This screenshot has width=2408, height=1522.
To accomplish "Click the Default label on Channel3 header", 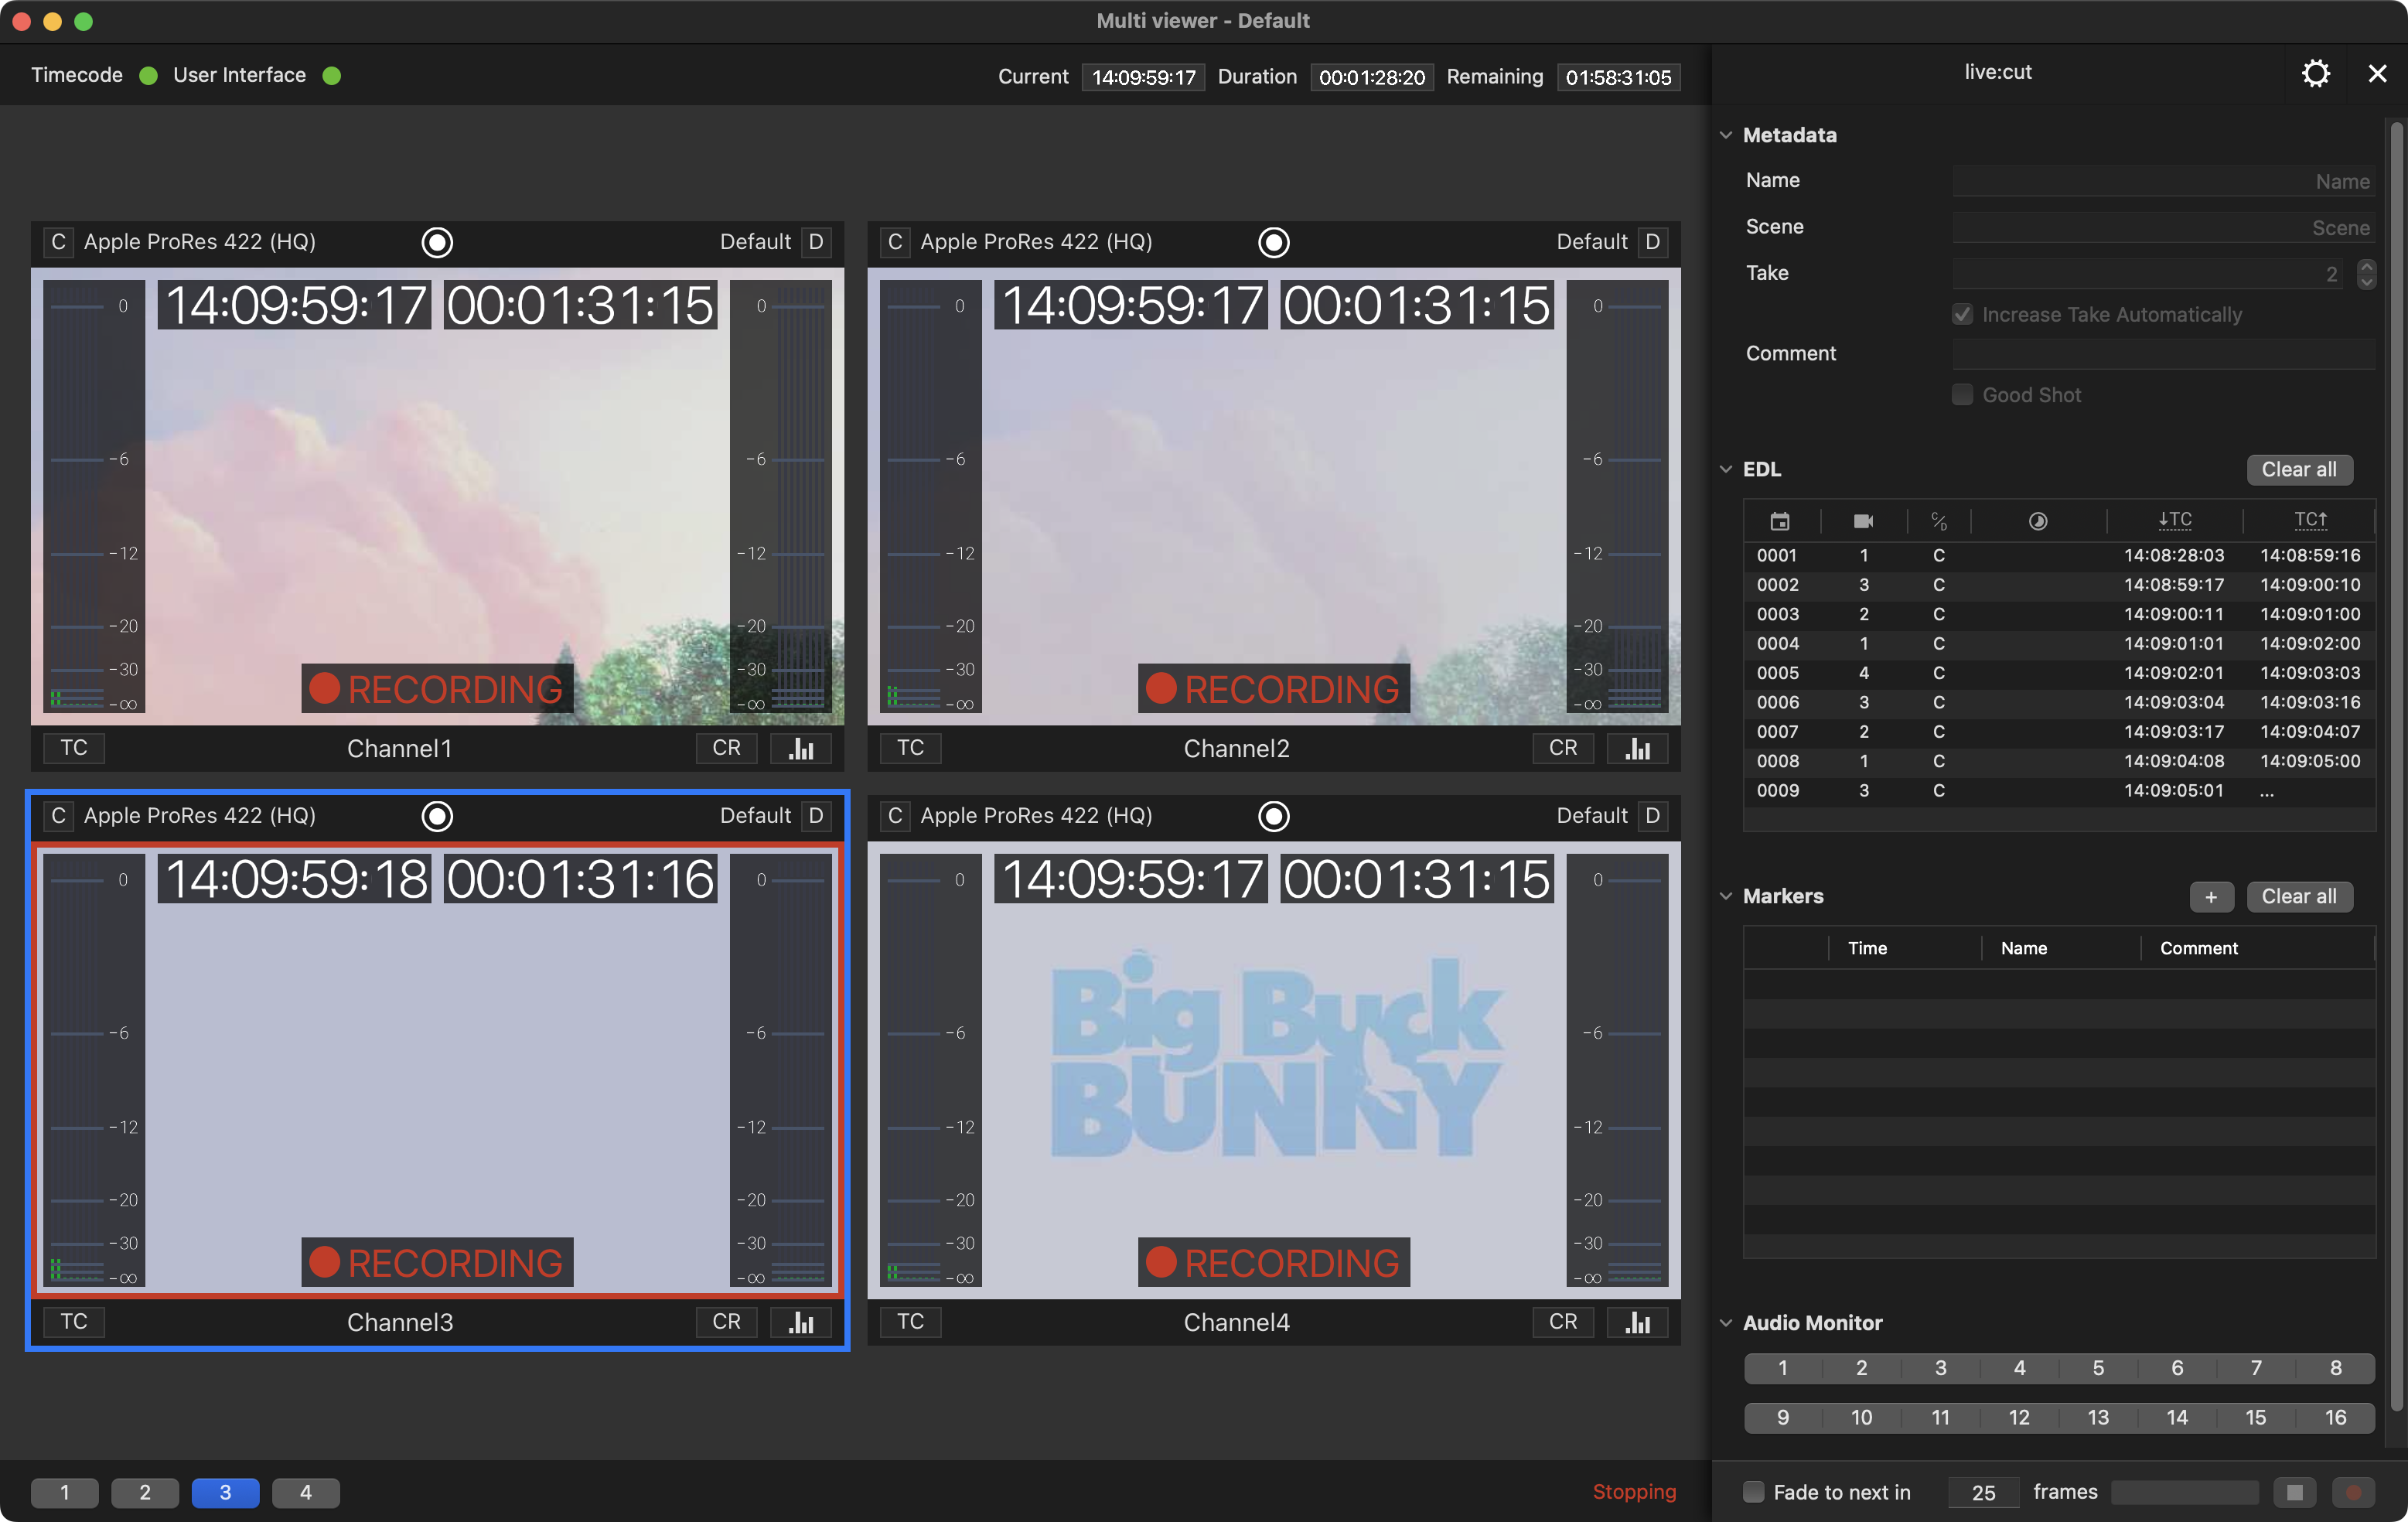I will [x=755, y=816].
